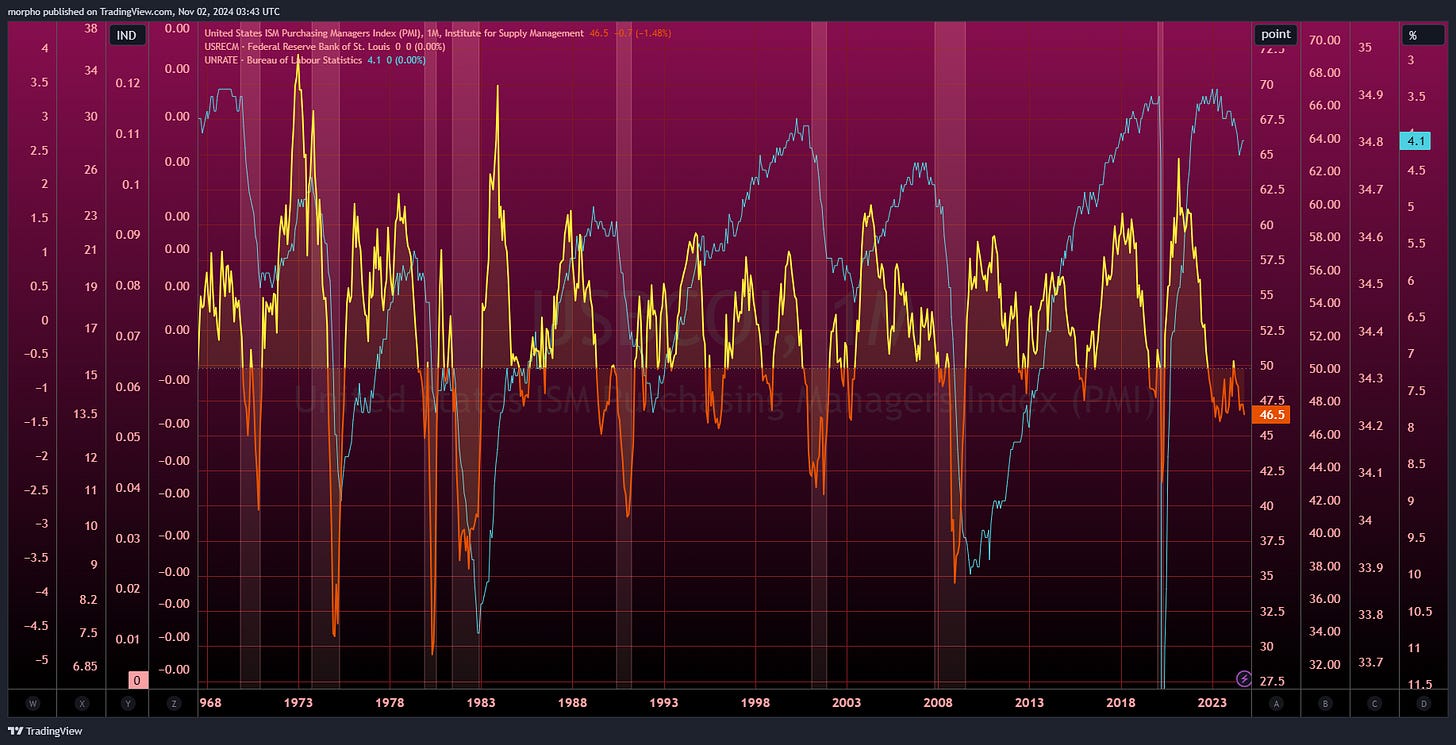
Task: Click the C scale mode button
Action: click(x=1374, y=704)
